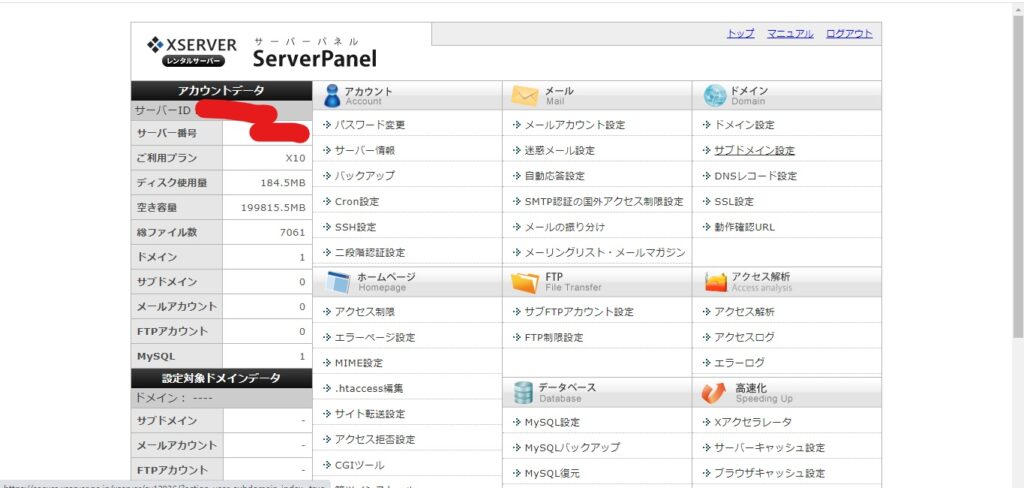Open SSH設定 page
Viewport: 1024px width, 488px height.
tap(355, 227)
